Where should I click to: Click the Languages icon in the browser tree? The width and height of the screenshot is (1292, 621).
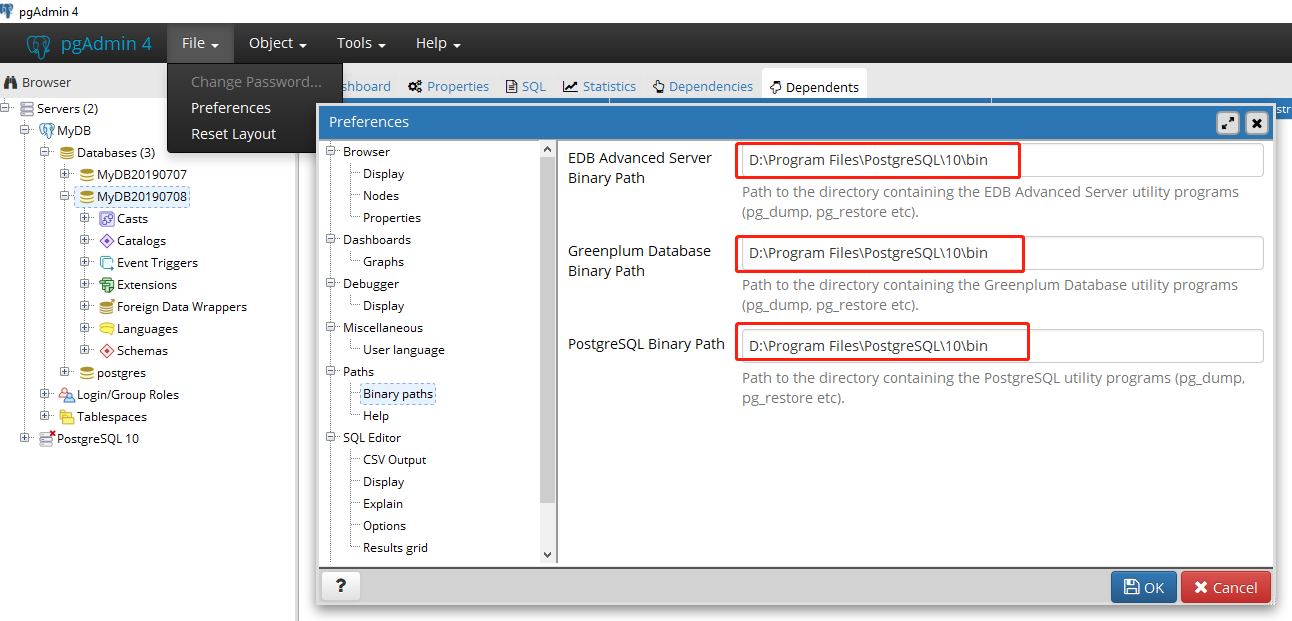[107, 328]
